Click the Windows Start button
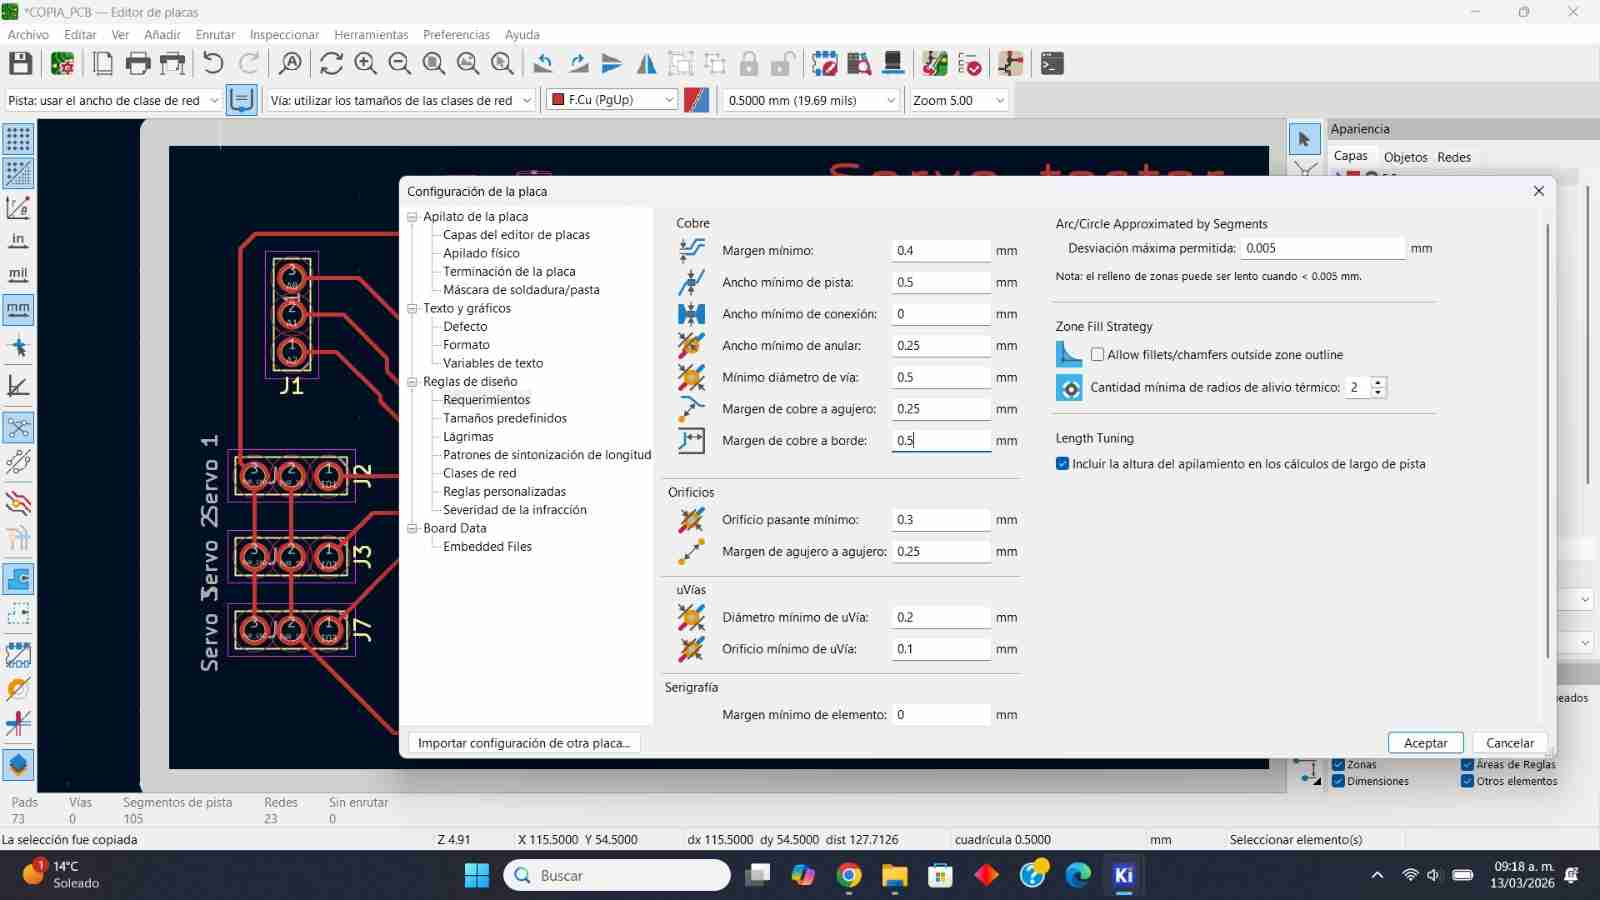The image size is (1600, 900). pyautogui.click(x=477, y=876)
